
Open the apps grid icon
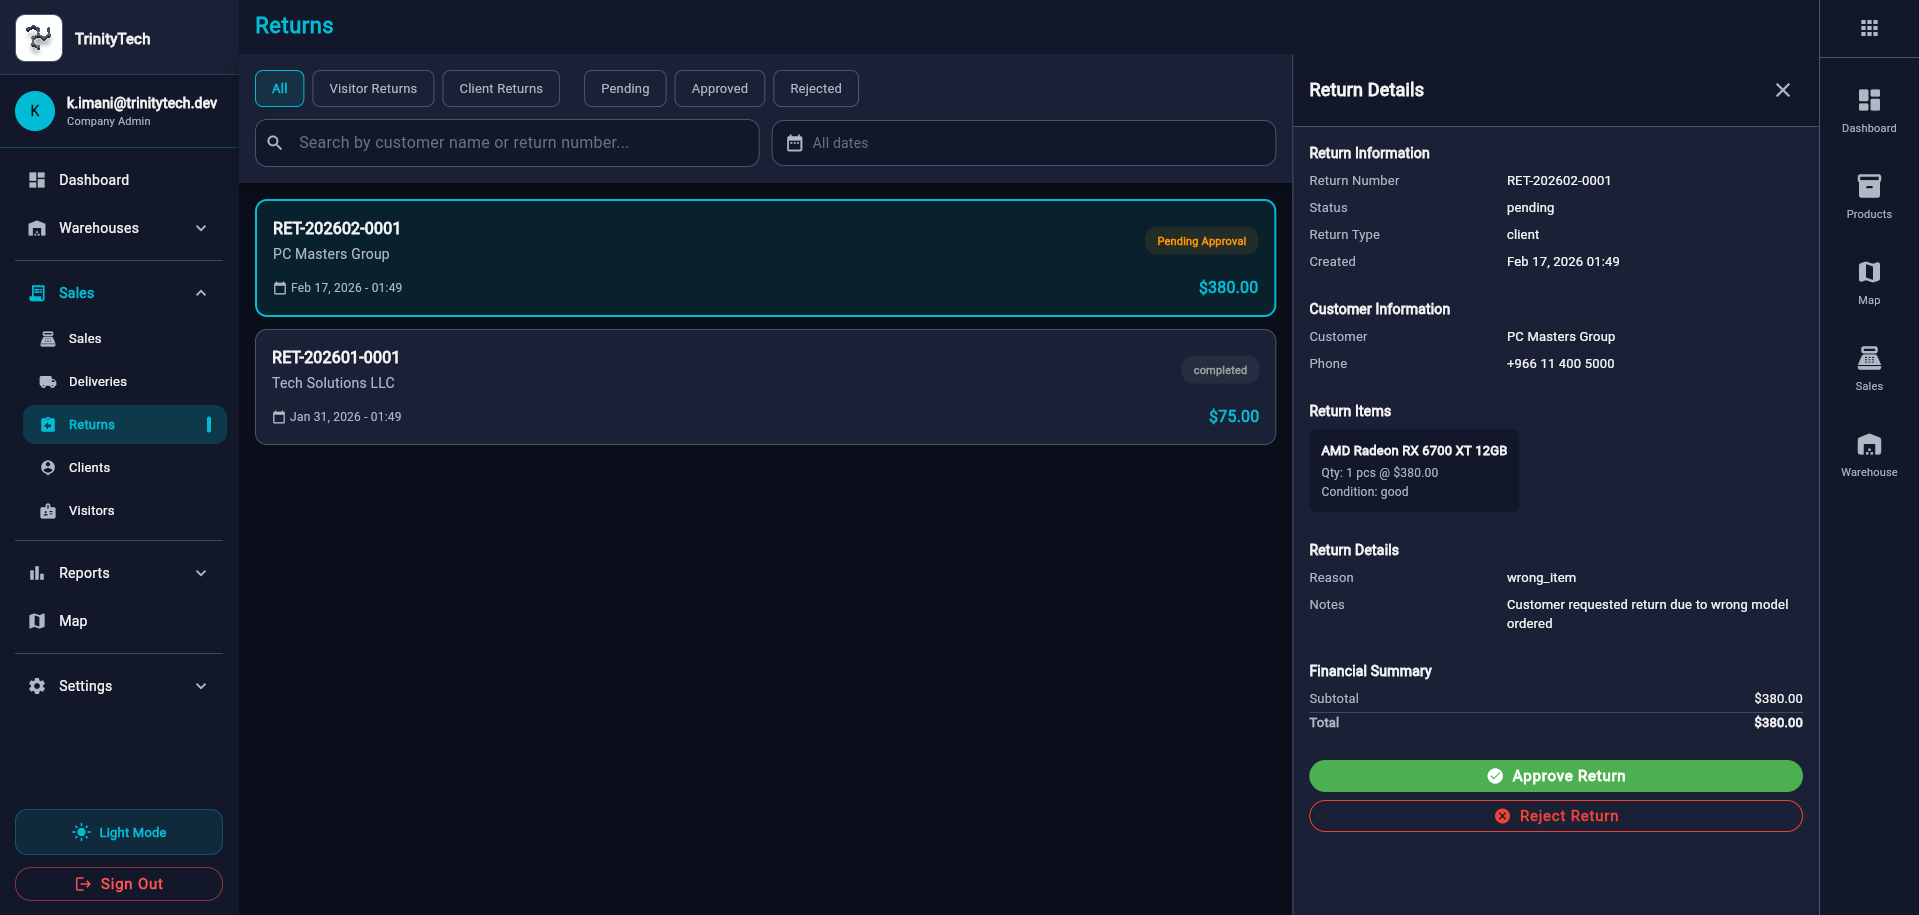1868,28
